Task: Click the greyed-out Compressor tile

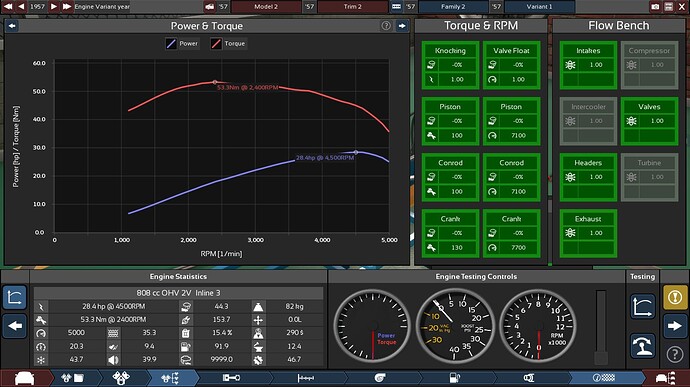Action: click(x=649, y=65)
